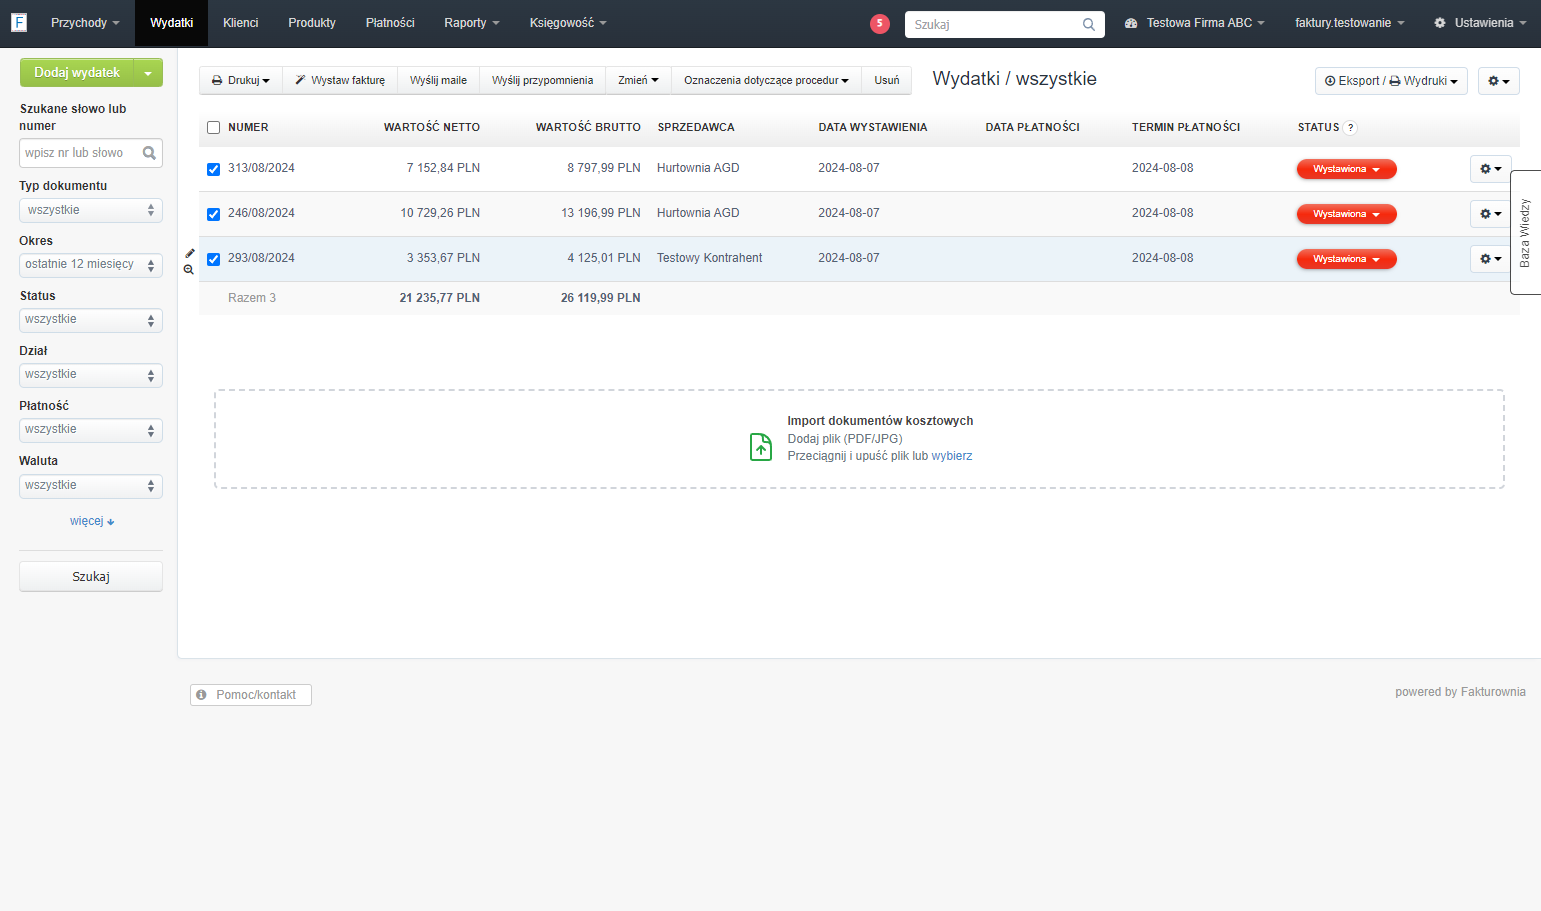Image resolution: width=1541 pixels, height=911 pixels.
Task: Open Drukuj printer menu
Action: [x=240, y=80]
